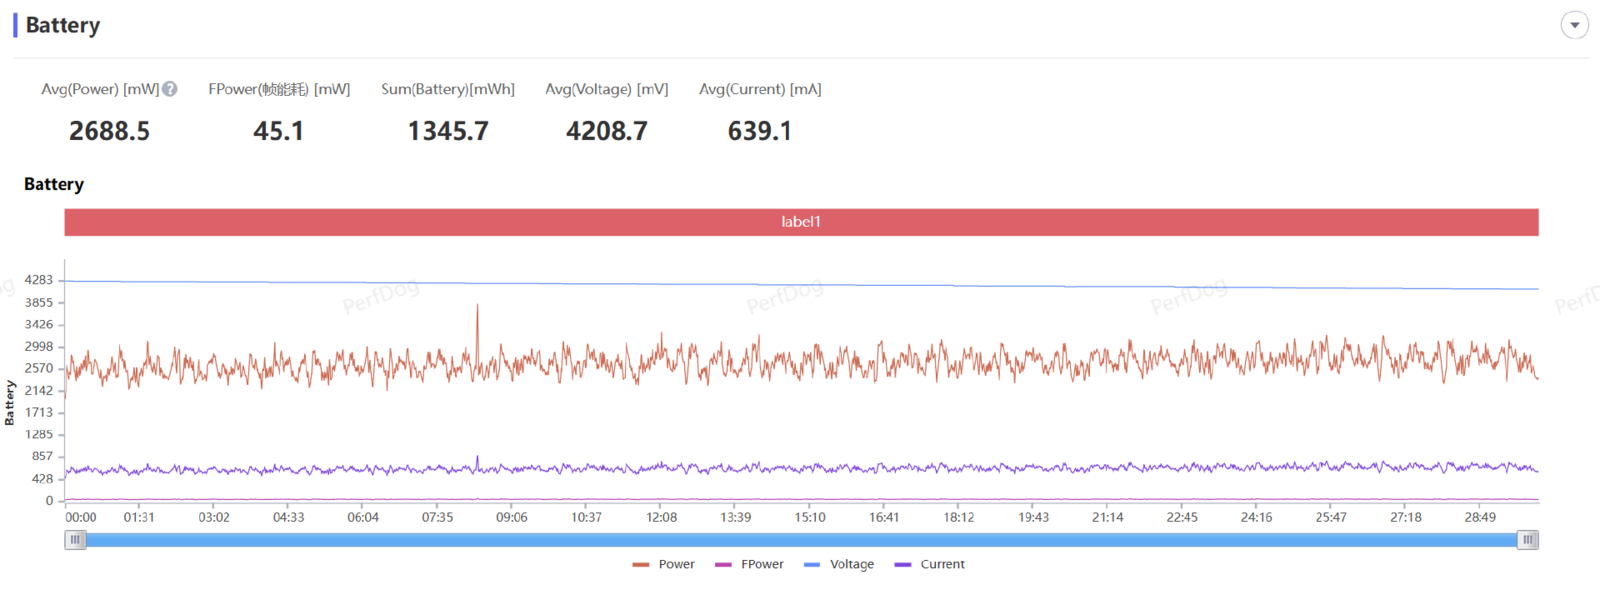The height and width of the screenshot is (600, 1600).
Task: Click the orange Power legend swatch
Action: pyautogui.click(x=641, y=565)
